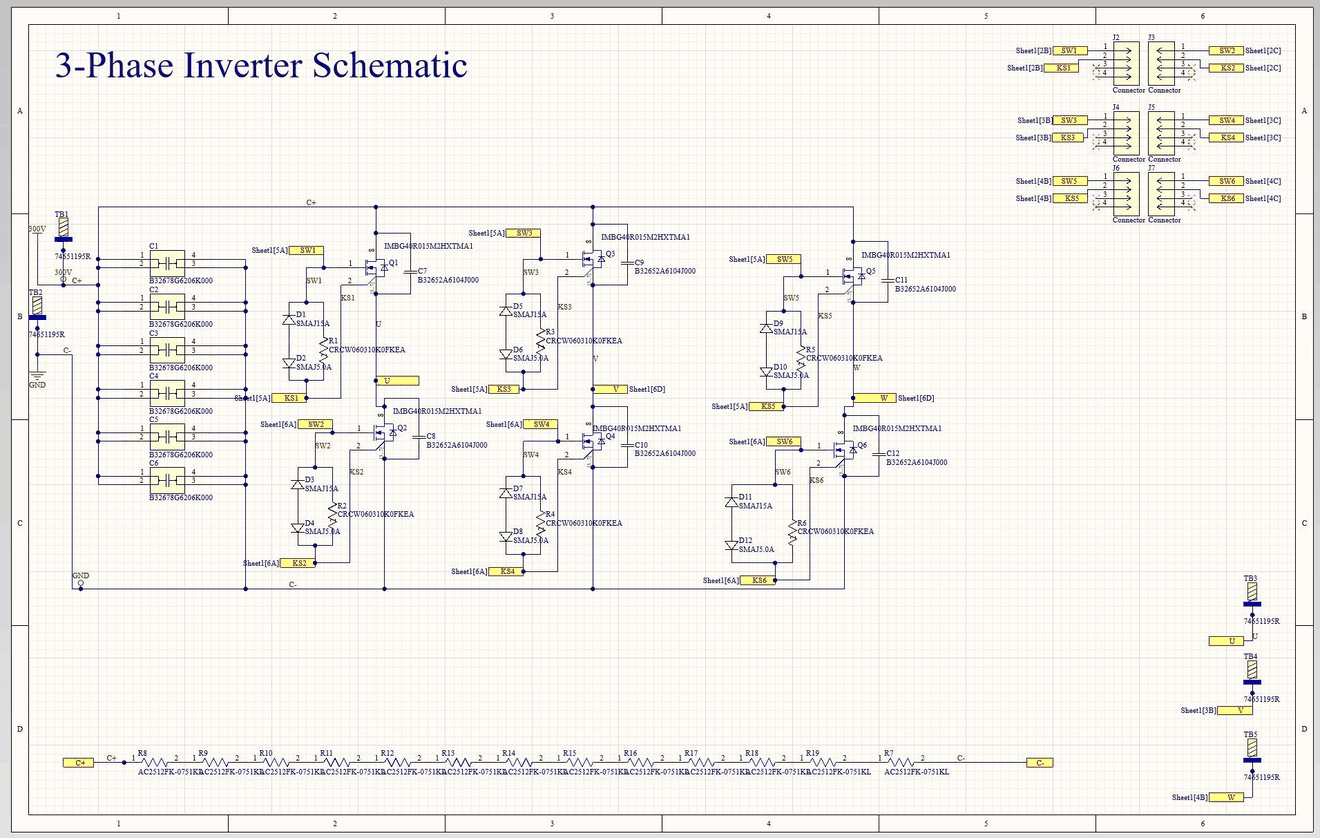Click the KS2 port label

pyautogui.click(x=299, y=563)
